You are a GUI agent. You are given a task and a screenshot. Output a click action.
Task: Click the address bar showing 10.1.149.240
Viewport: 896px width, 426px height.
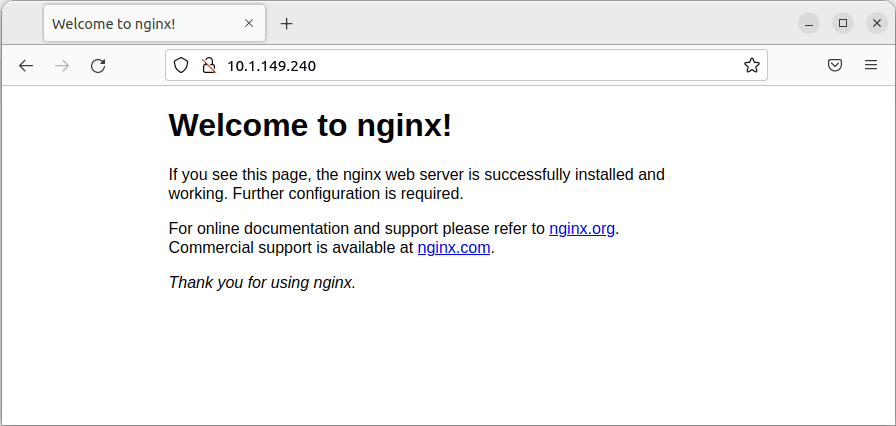click(x=466, y=66)
